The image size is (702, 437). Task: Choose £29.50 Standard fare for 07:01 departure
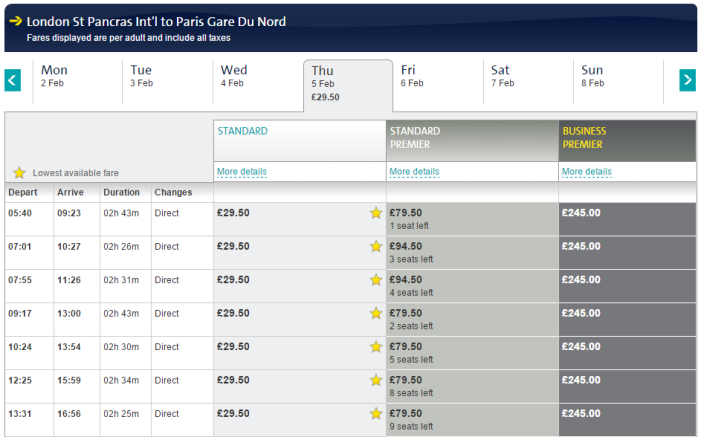pyautogui.click(x=300, y=253)
